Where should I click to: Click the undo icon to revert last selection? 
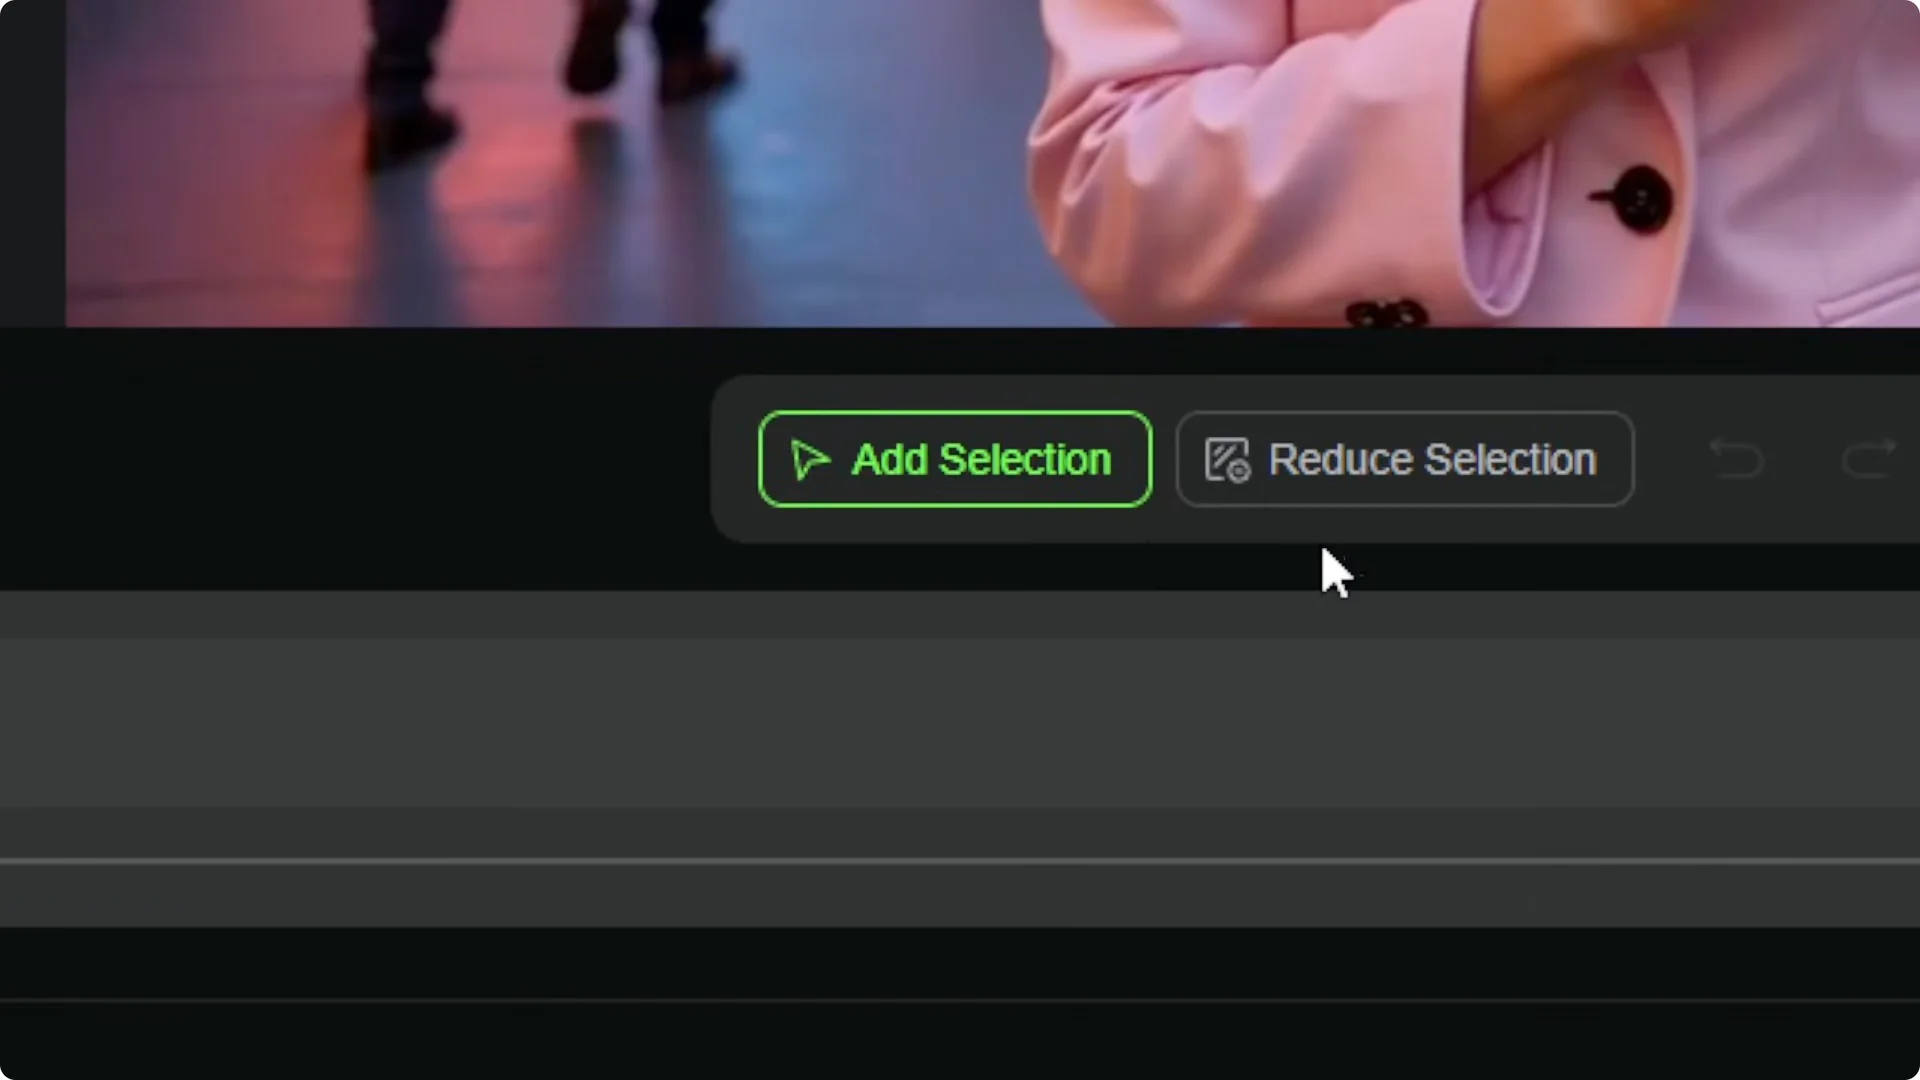(1737, 459)
